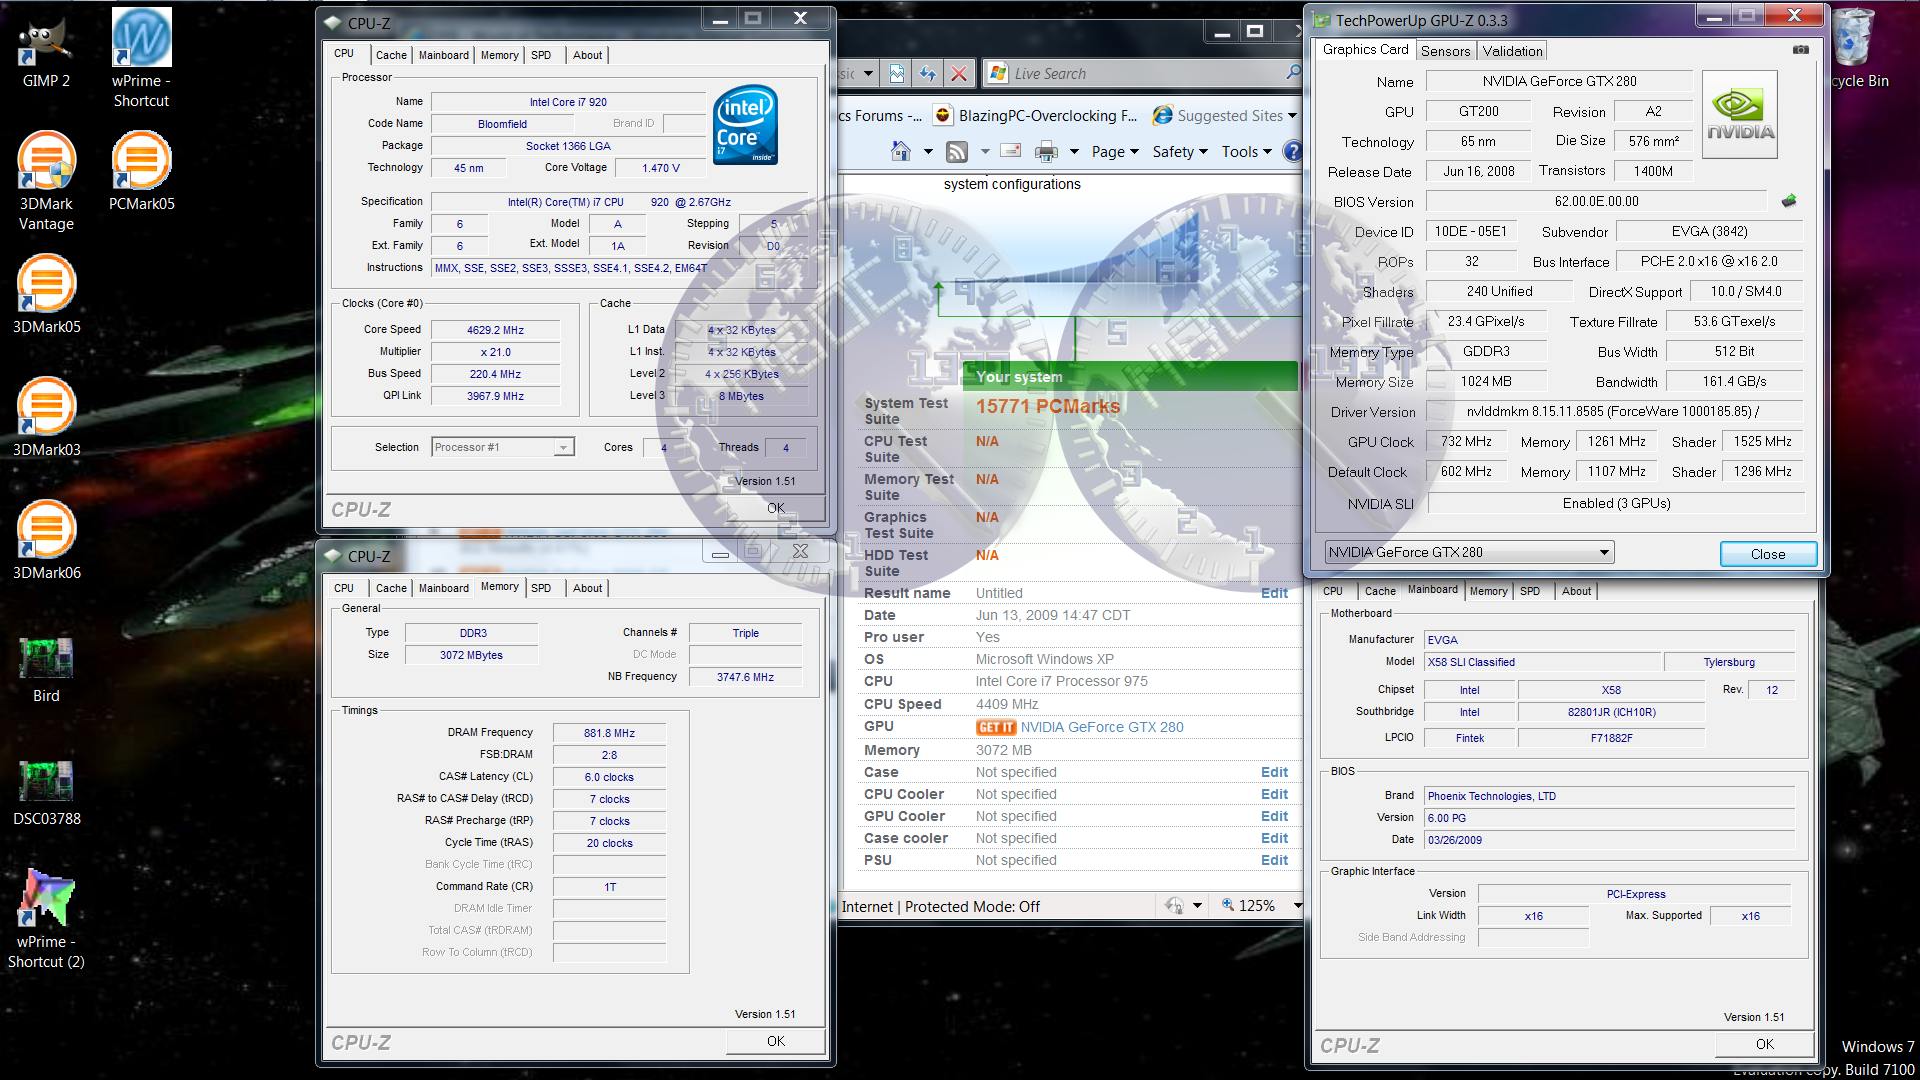The width and height of the screenshot is (1920, 1080).
Task: Select the 3DMark06 desktop icon
Action: pyautogui.click(x=47, y=540)
